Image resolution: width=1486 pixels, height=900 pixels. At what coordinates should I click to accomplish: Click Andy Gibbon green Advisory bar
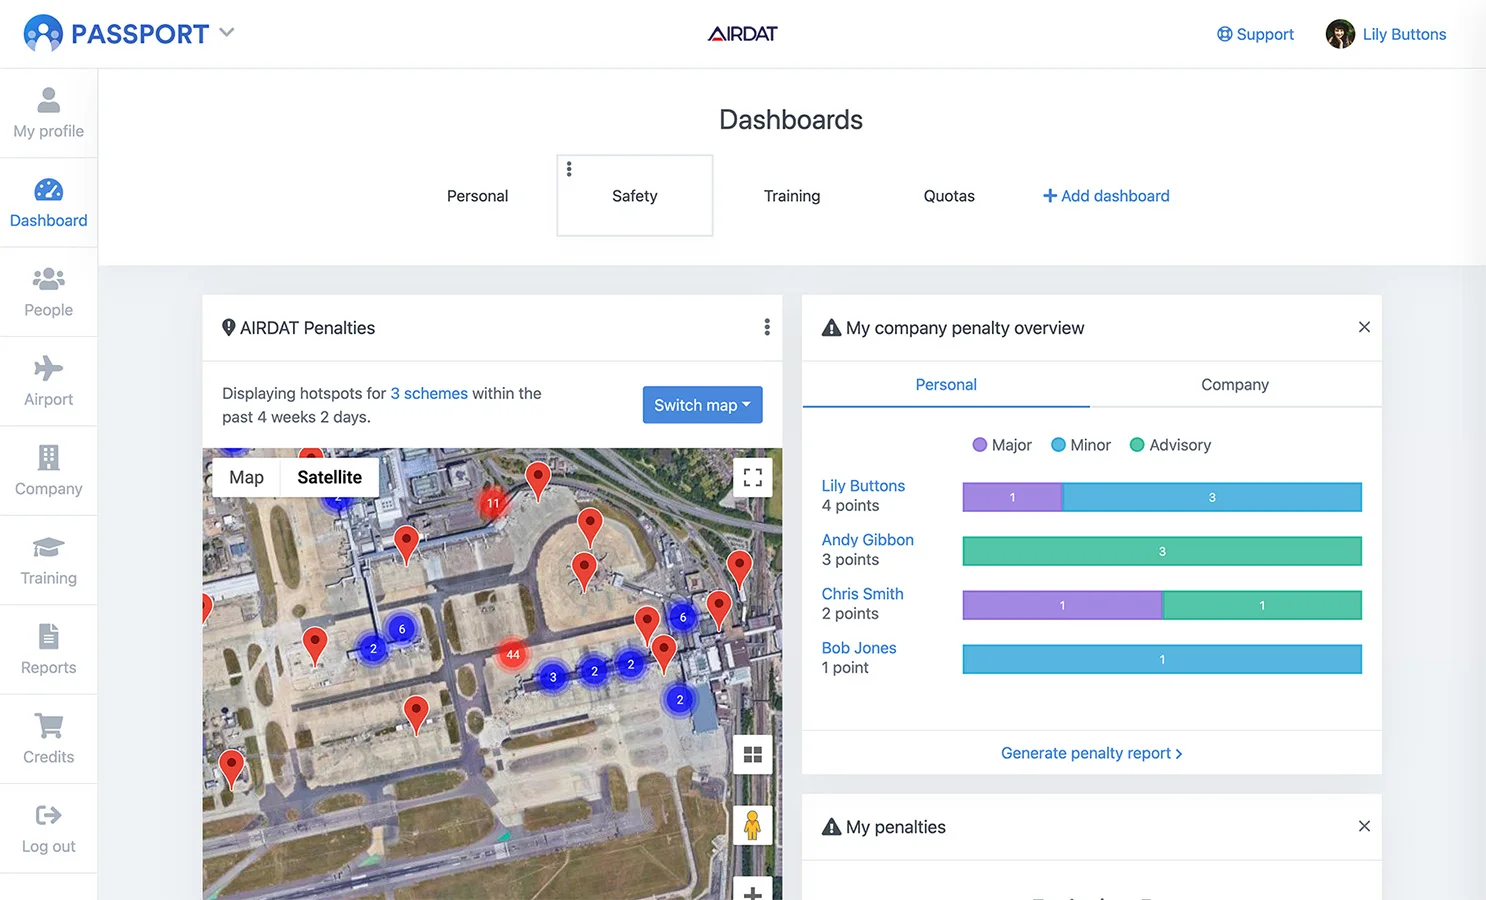(1162, 551)
